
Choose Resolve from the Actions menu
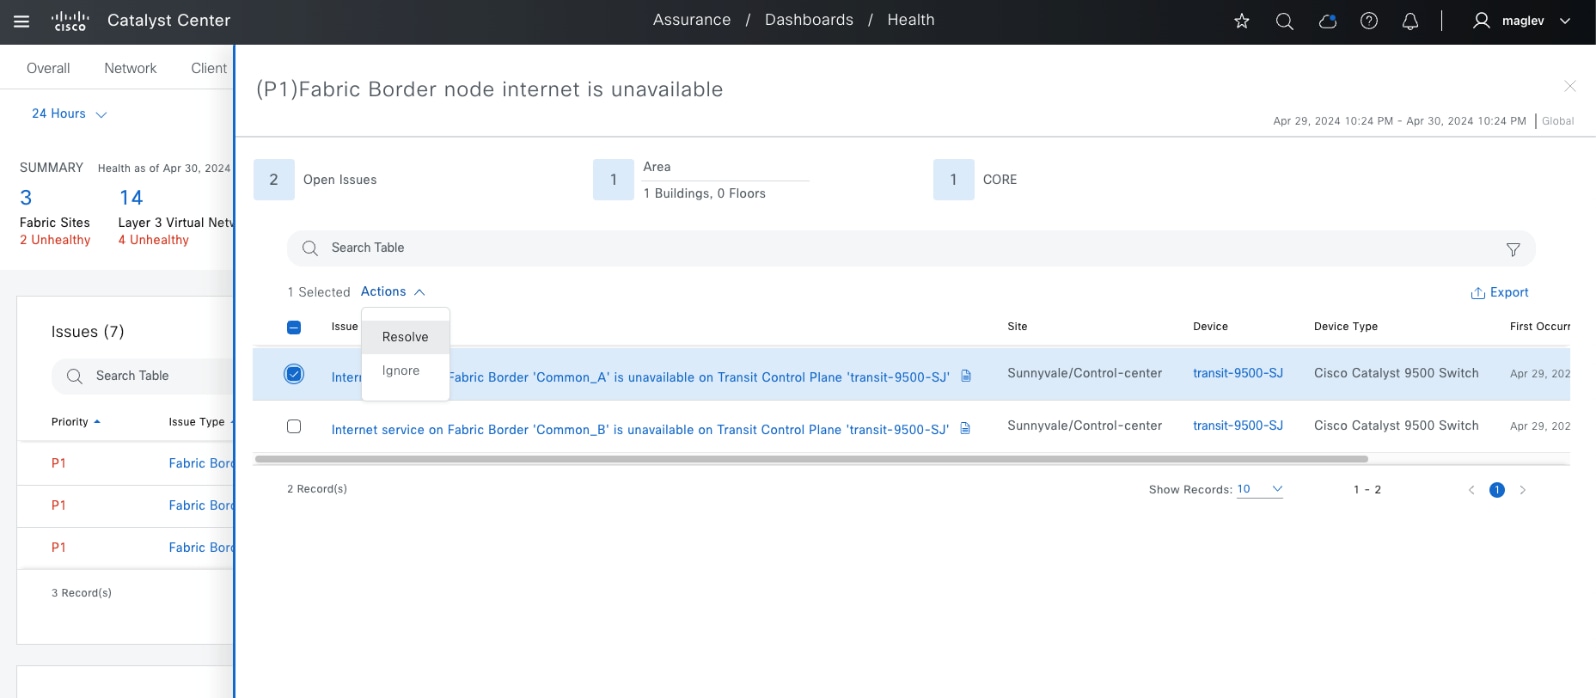click(405, 337)
